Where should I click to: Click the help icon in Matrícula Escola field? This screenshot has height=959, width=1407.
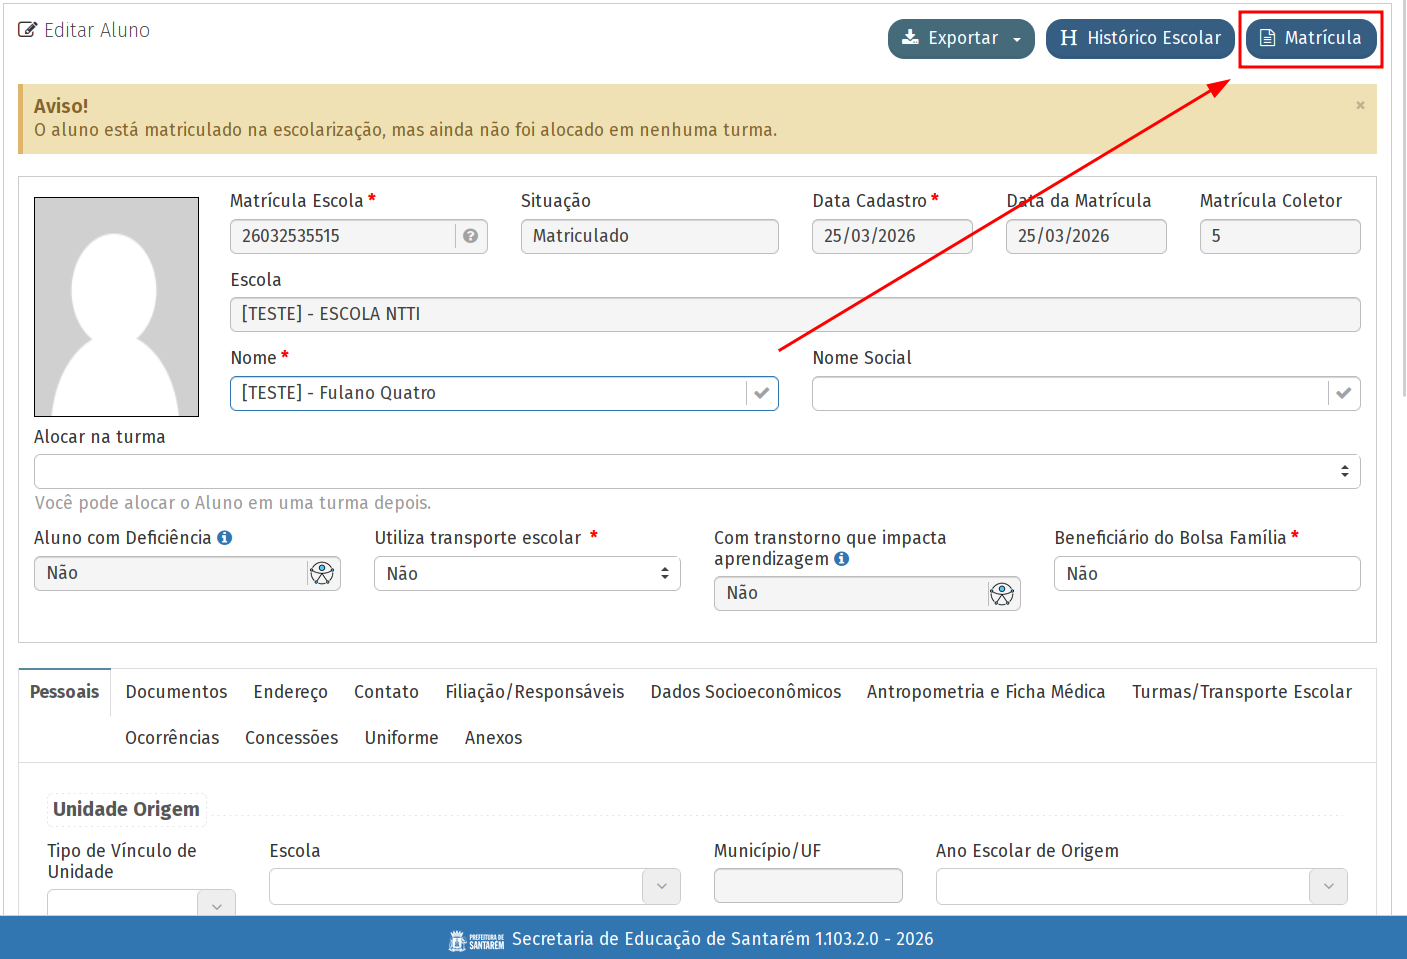pos(470,236)
